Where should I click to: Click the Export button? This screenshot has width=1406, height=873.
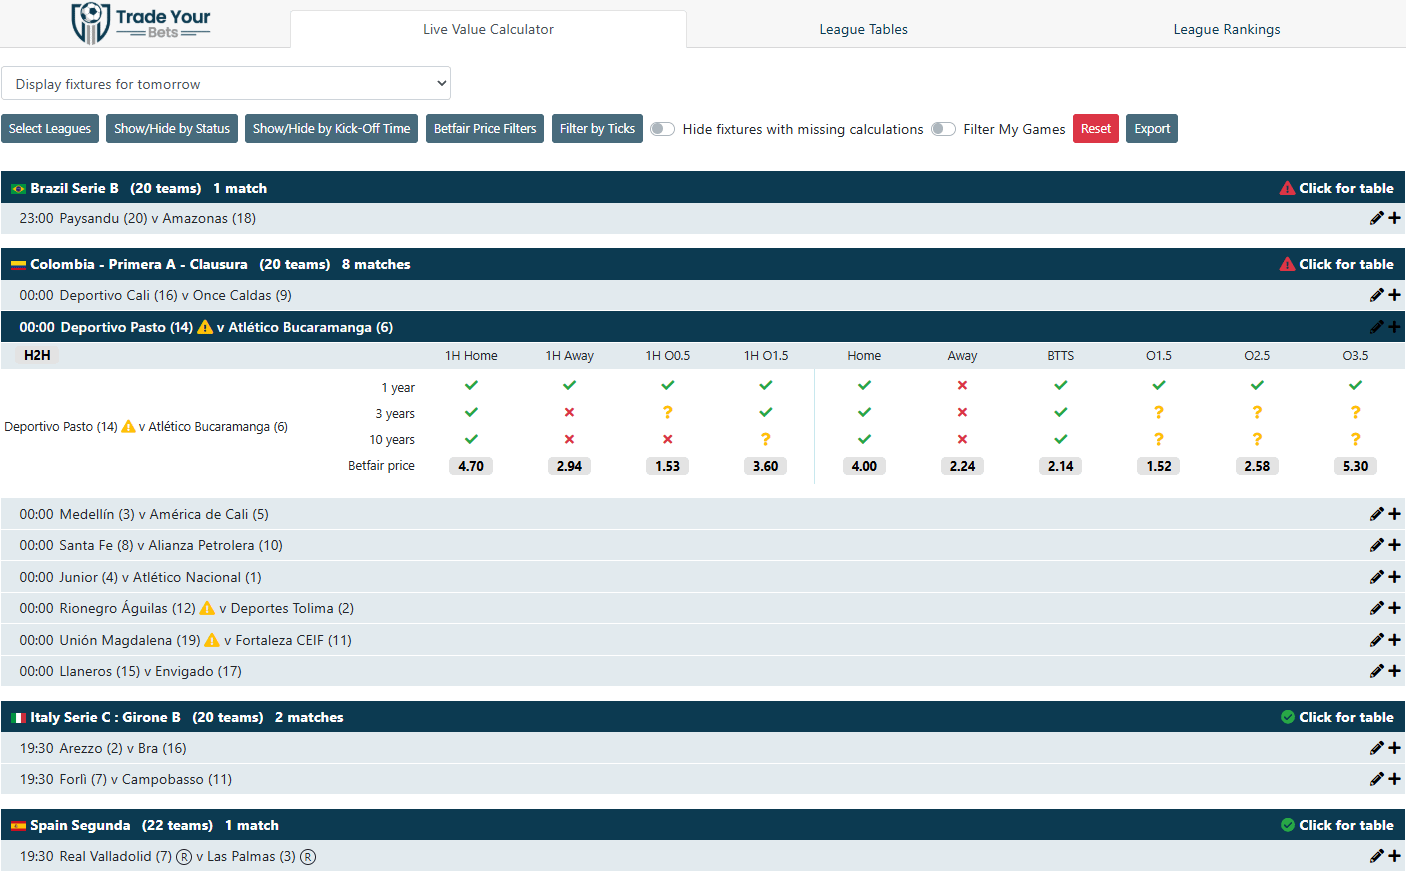[x=1151, y=128]
